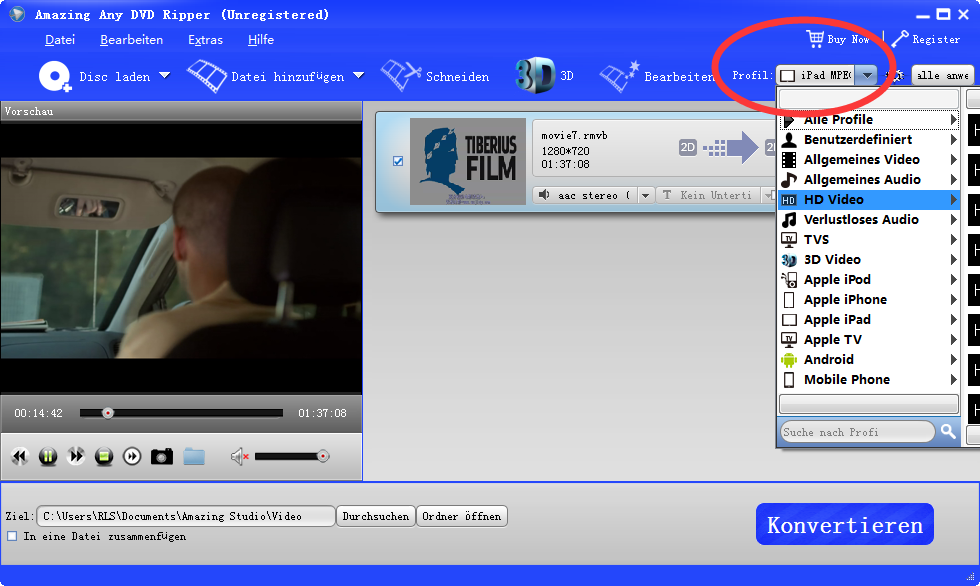Expand the Datei hinzufügen dropdown arrow
The height and width of the screenshot is (586, 980).
tap(358, 76)
